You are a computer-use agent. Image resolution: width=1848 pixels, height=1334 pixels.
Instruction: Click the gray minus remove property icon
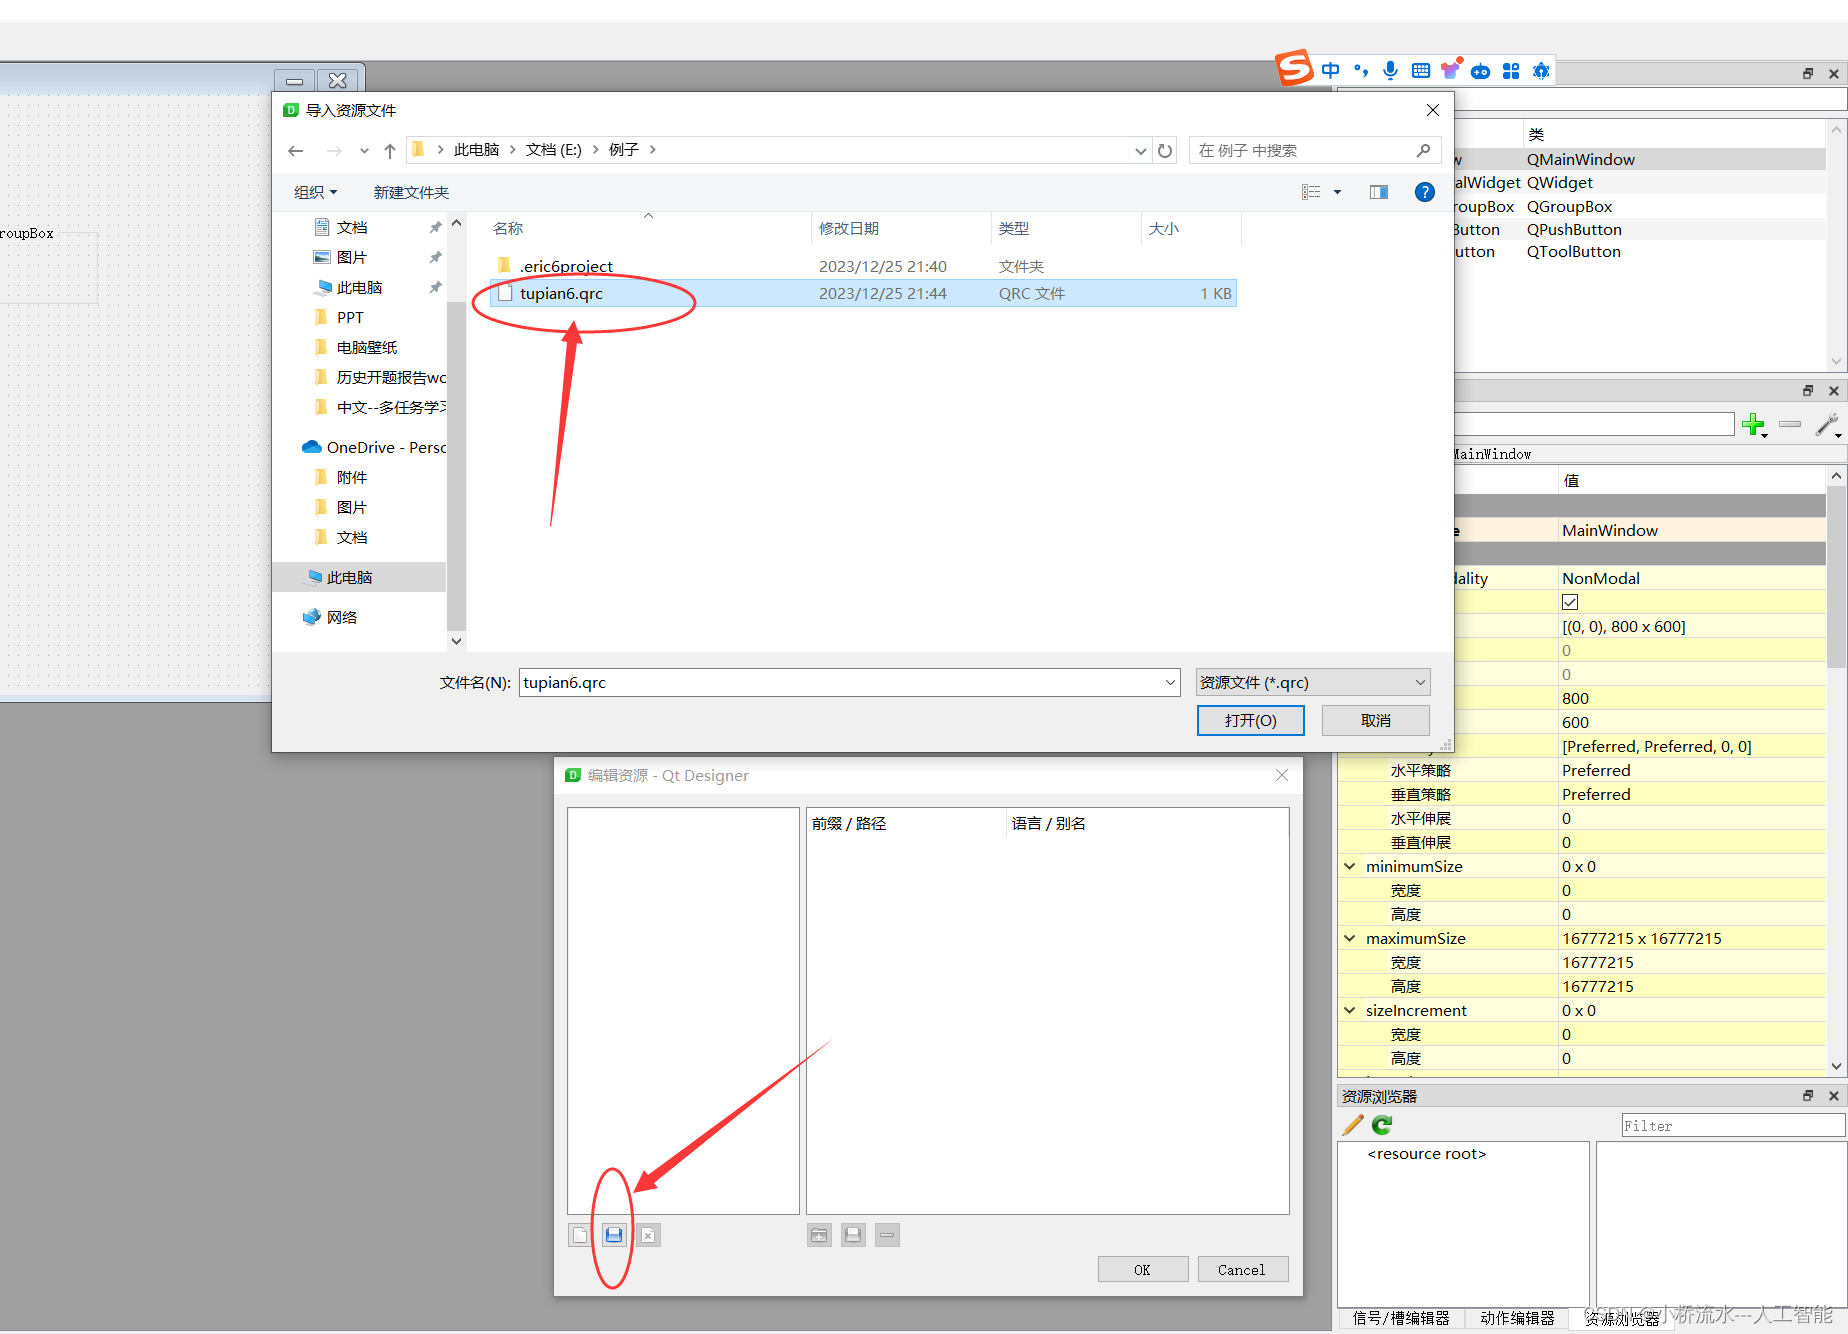click(1790, 424)
